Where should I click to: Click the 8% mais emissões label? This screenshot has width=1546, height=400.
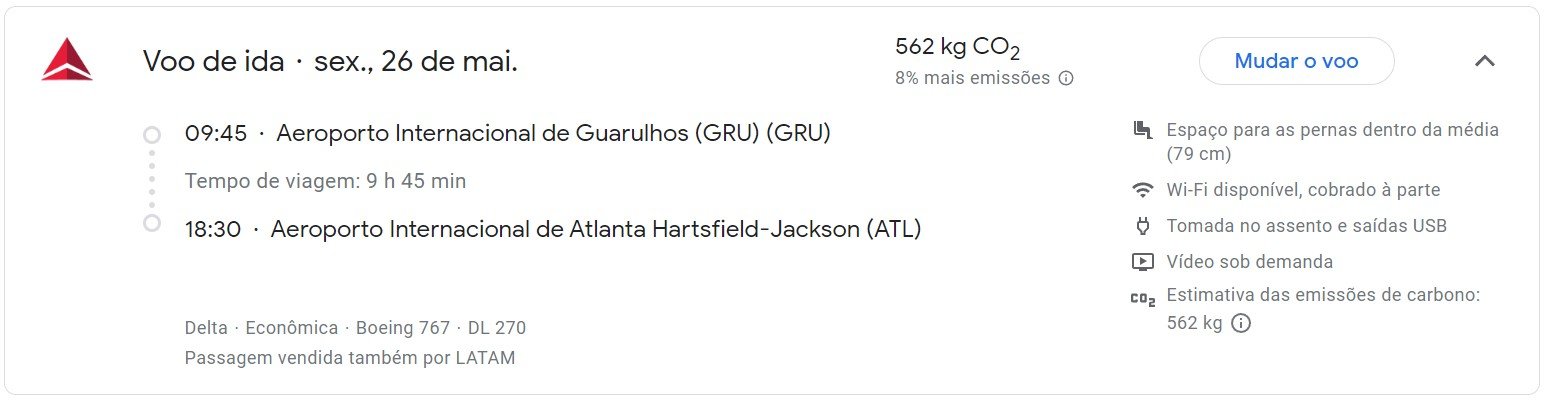point(972,78)
